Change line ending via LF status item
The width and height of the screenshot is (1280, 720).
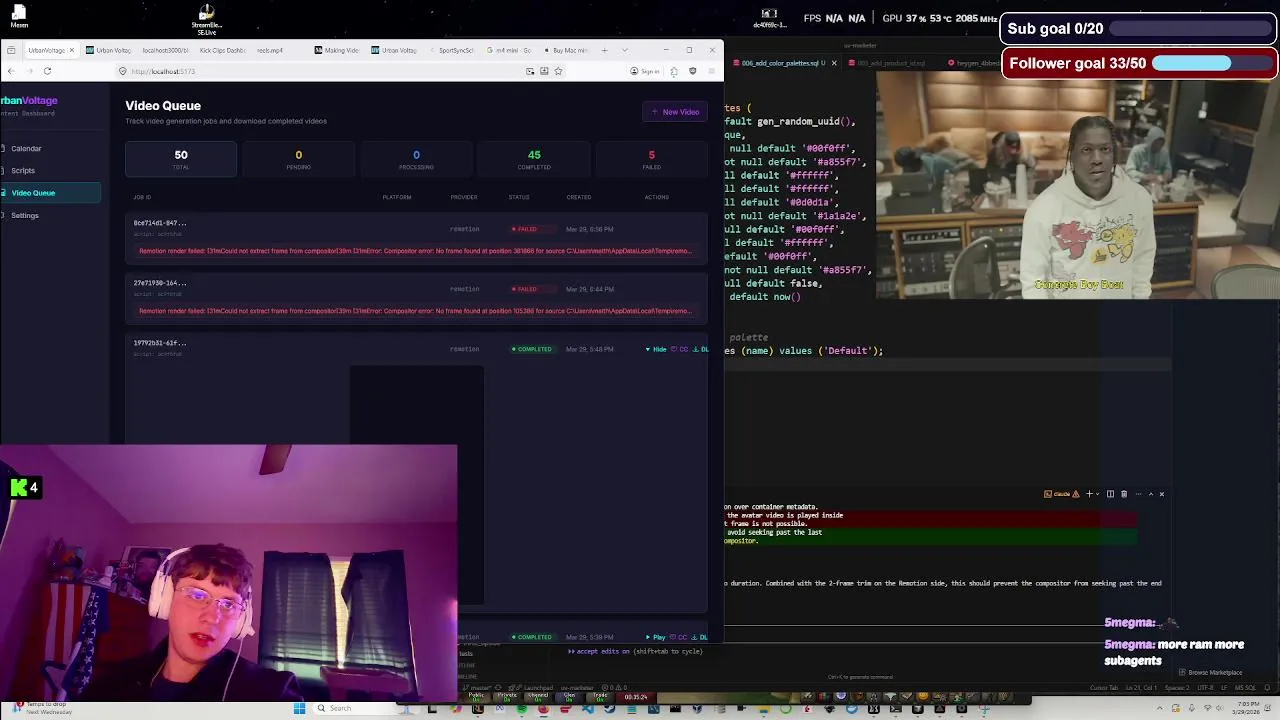[x=1225, y=688]
